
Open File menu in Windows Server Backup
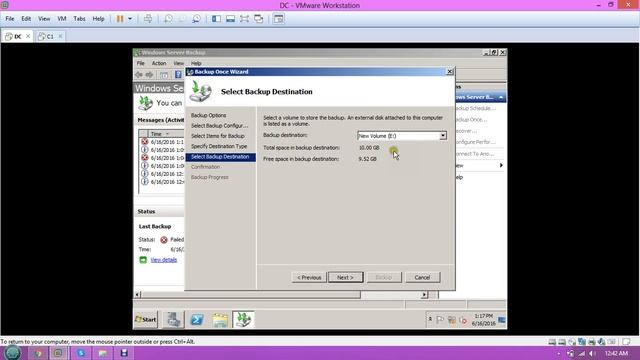(140, 63)
